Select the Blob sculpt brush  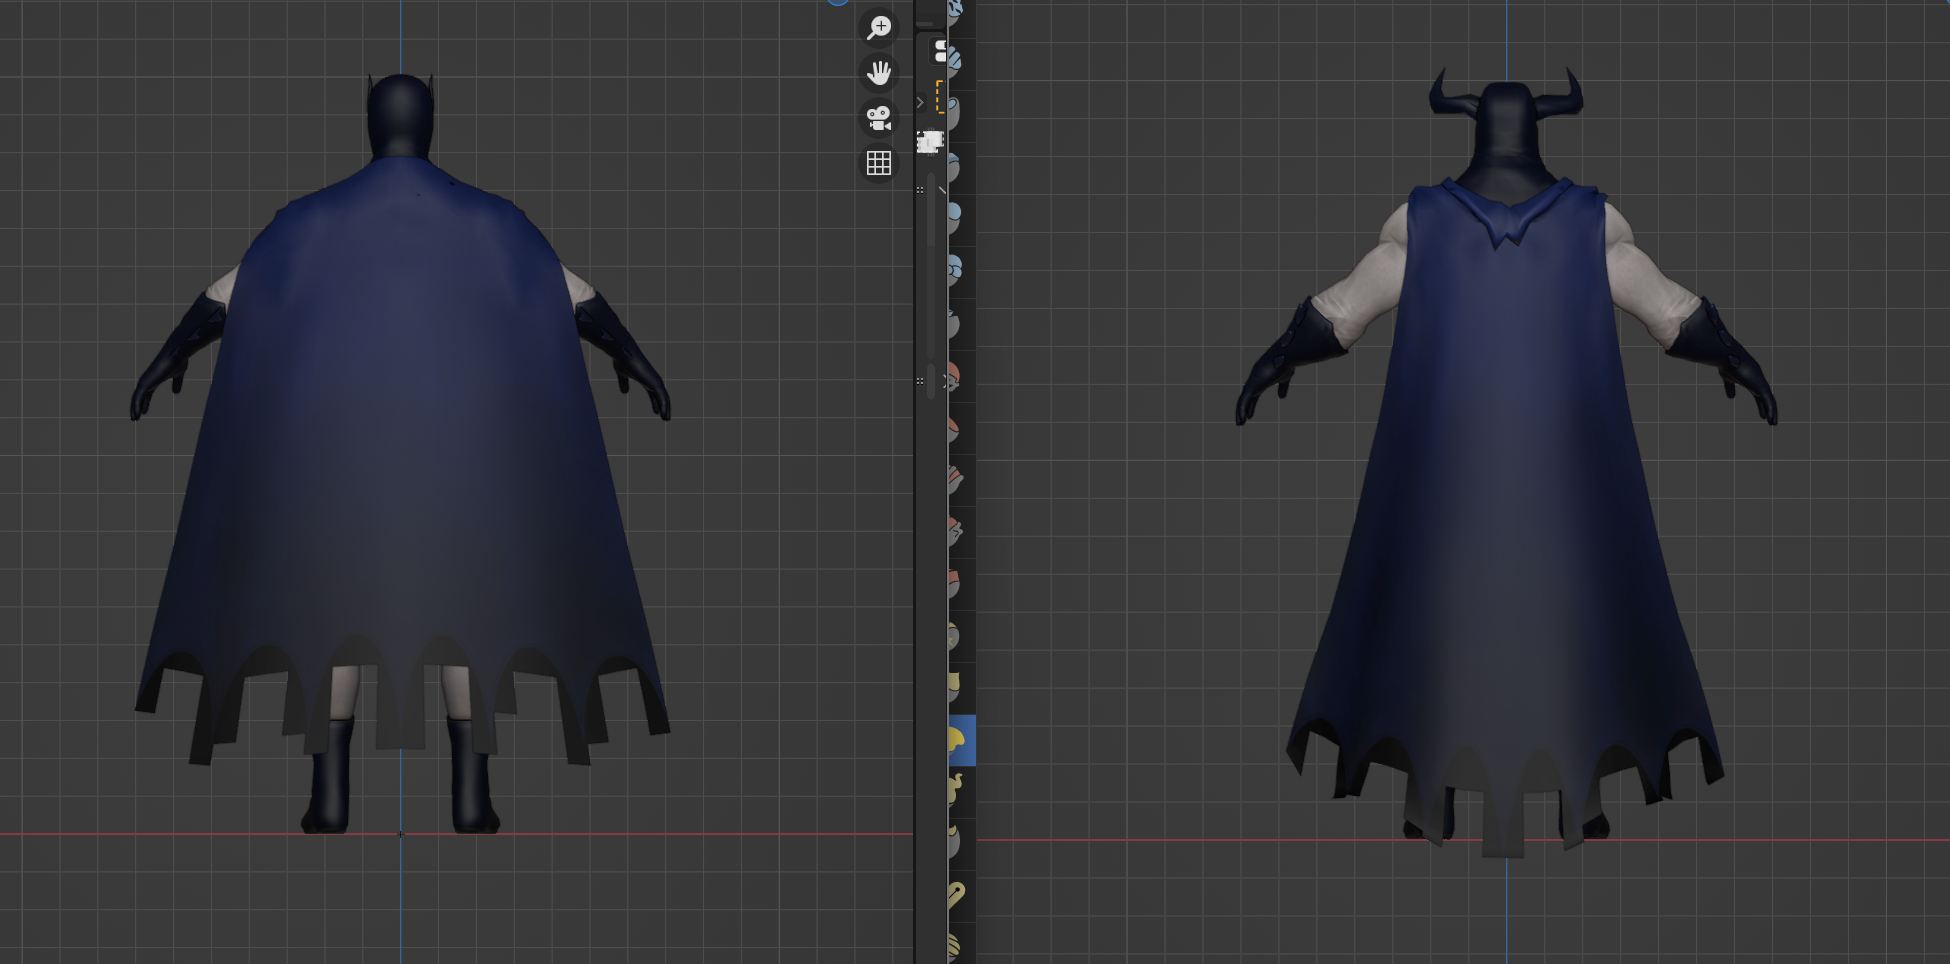955,268
